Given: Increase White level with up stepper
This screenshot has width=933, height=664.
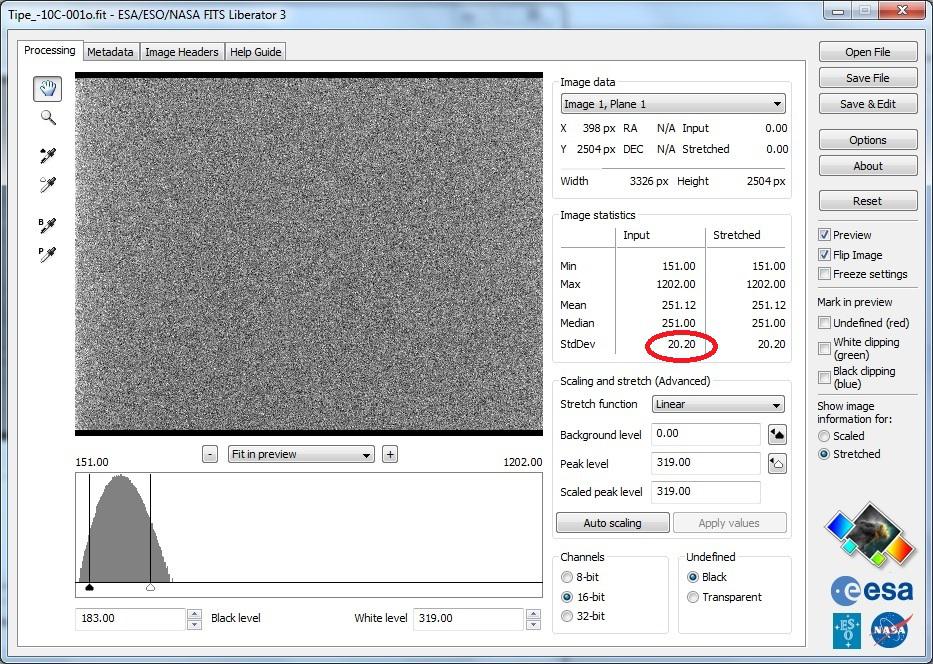Looking at the screenshot, I should click(x=533, y=613).
